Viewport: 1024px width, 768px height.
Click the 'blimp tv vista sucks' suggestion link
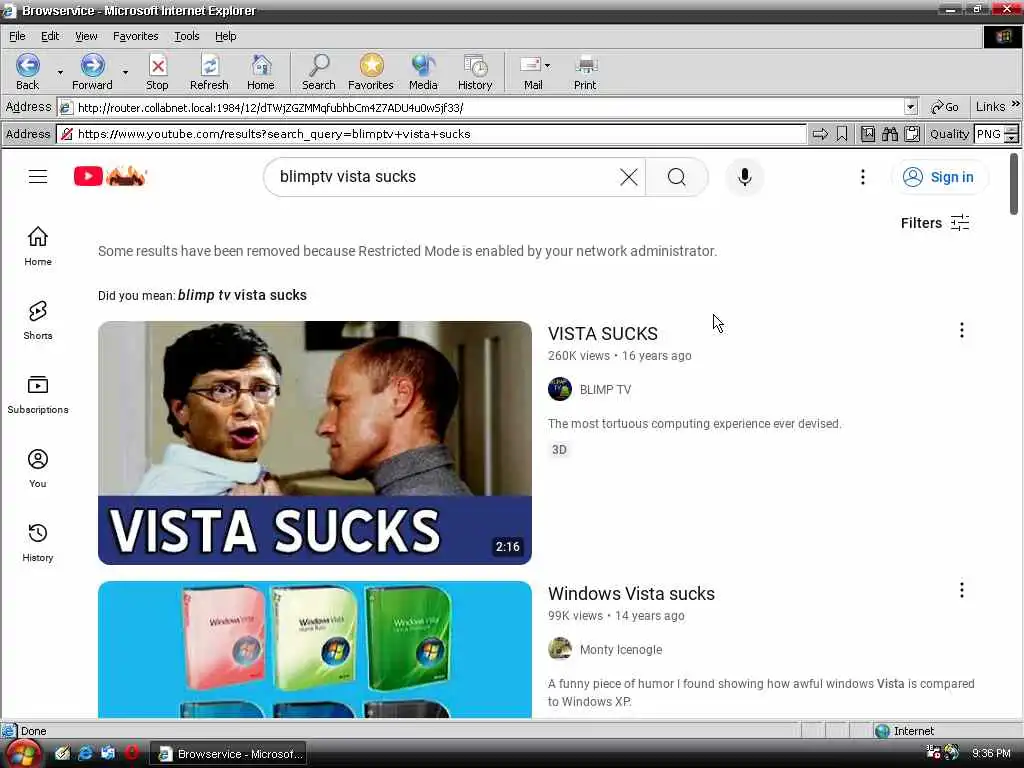pos(242,295)
